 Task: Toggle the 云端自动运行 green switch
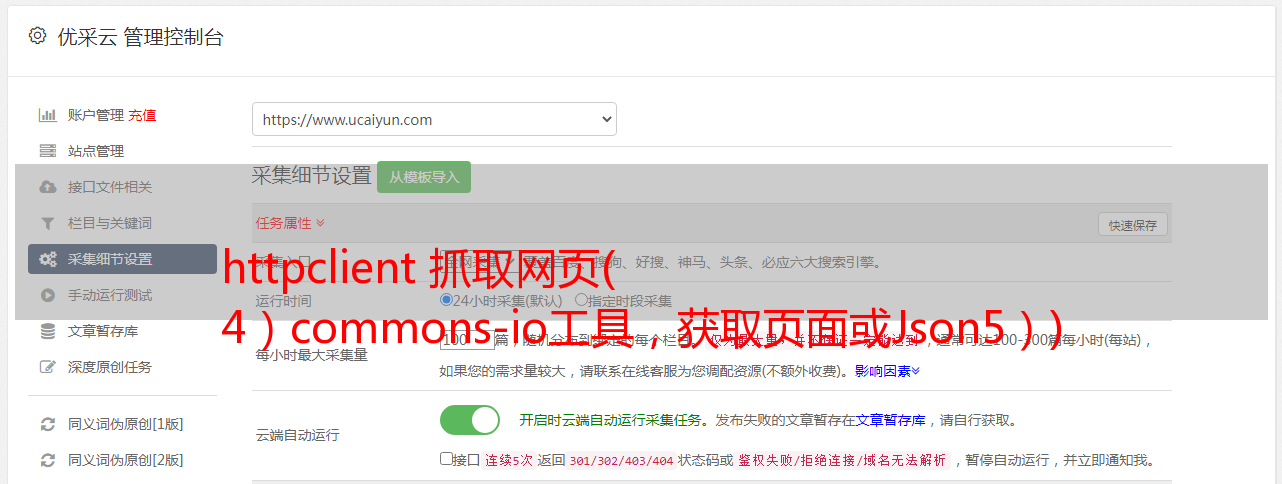point(470,420)
